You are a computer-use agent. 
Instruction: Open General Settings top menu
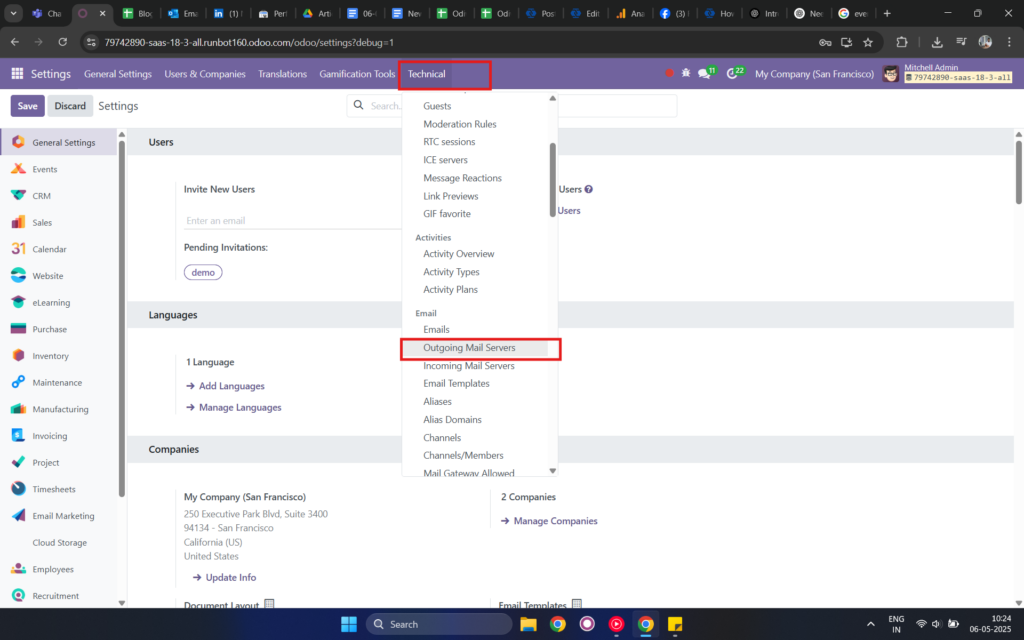[118, 74]
